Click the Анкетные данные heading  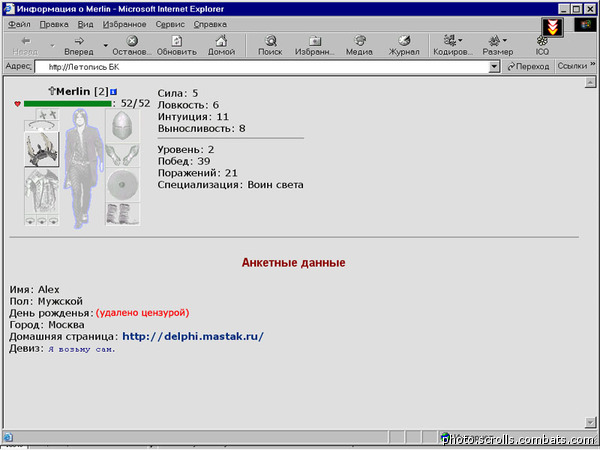(x=293, y=262)
